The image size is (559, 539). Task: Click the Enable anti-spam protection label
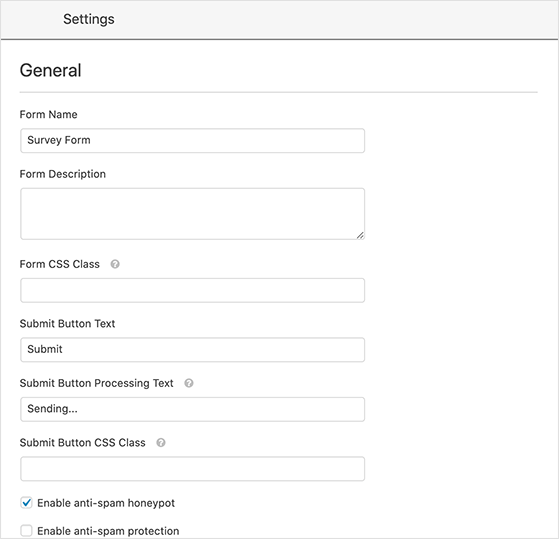click(108, 531)
